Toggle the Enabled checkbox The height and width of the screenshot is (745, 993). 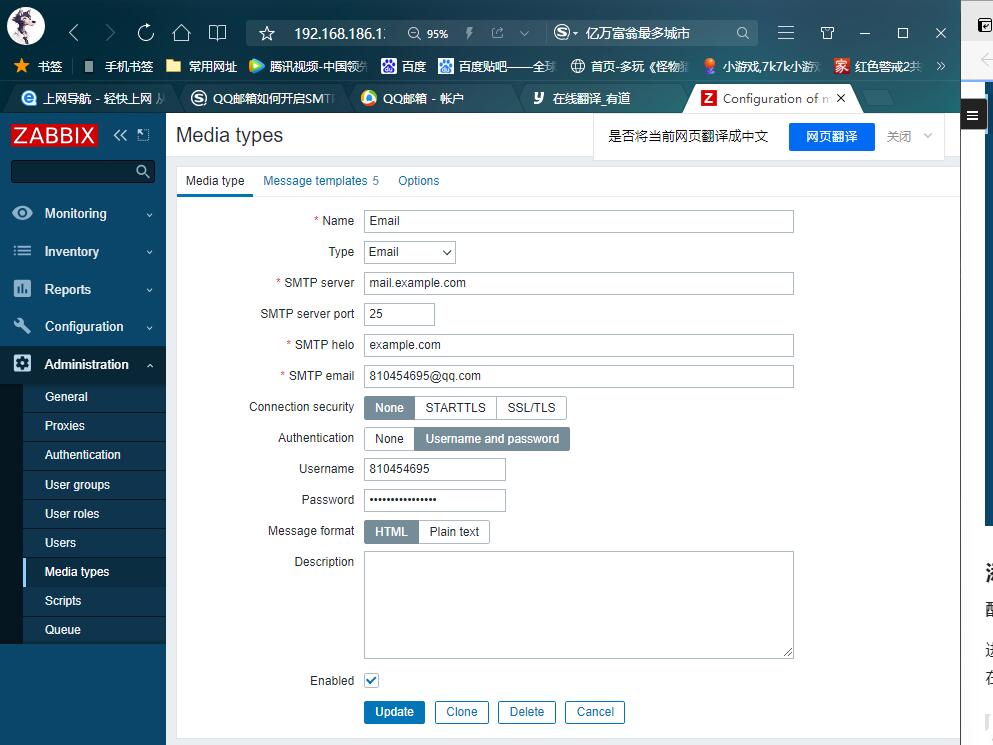coord(372,680)
